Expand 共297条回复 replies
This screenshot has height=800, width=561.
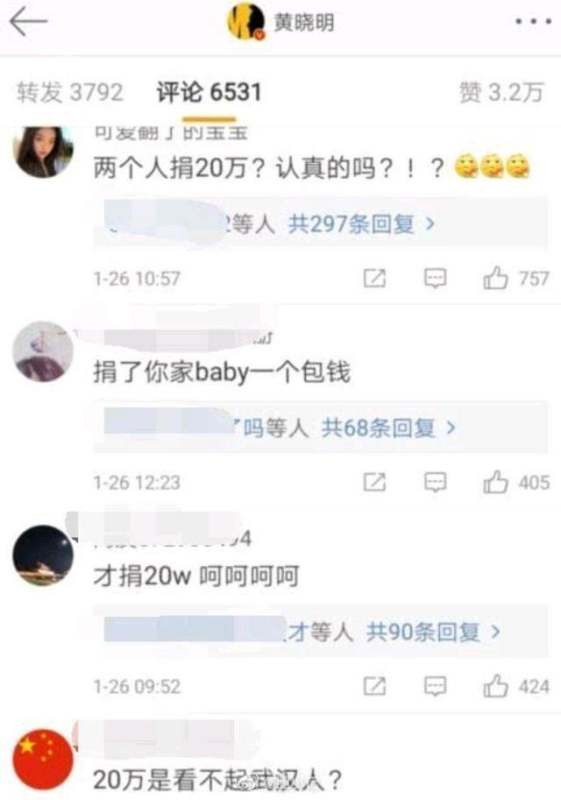click(361, 224)
